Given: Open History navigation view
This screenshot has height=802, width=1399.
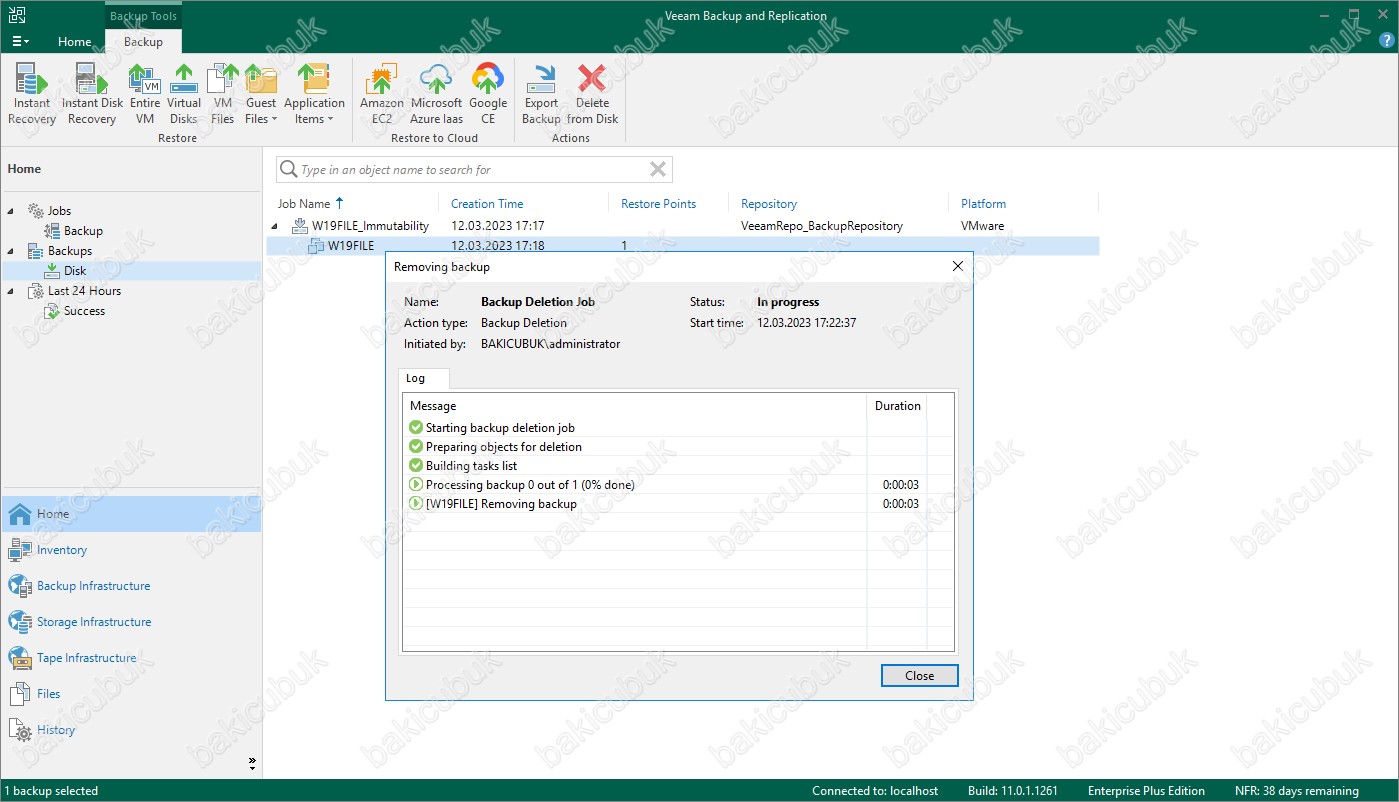Looking at the screenshot, I should 131,730.
